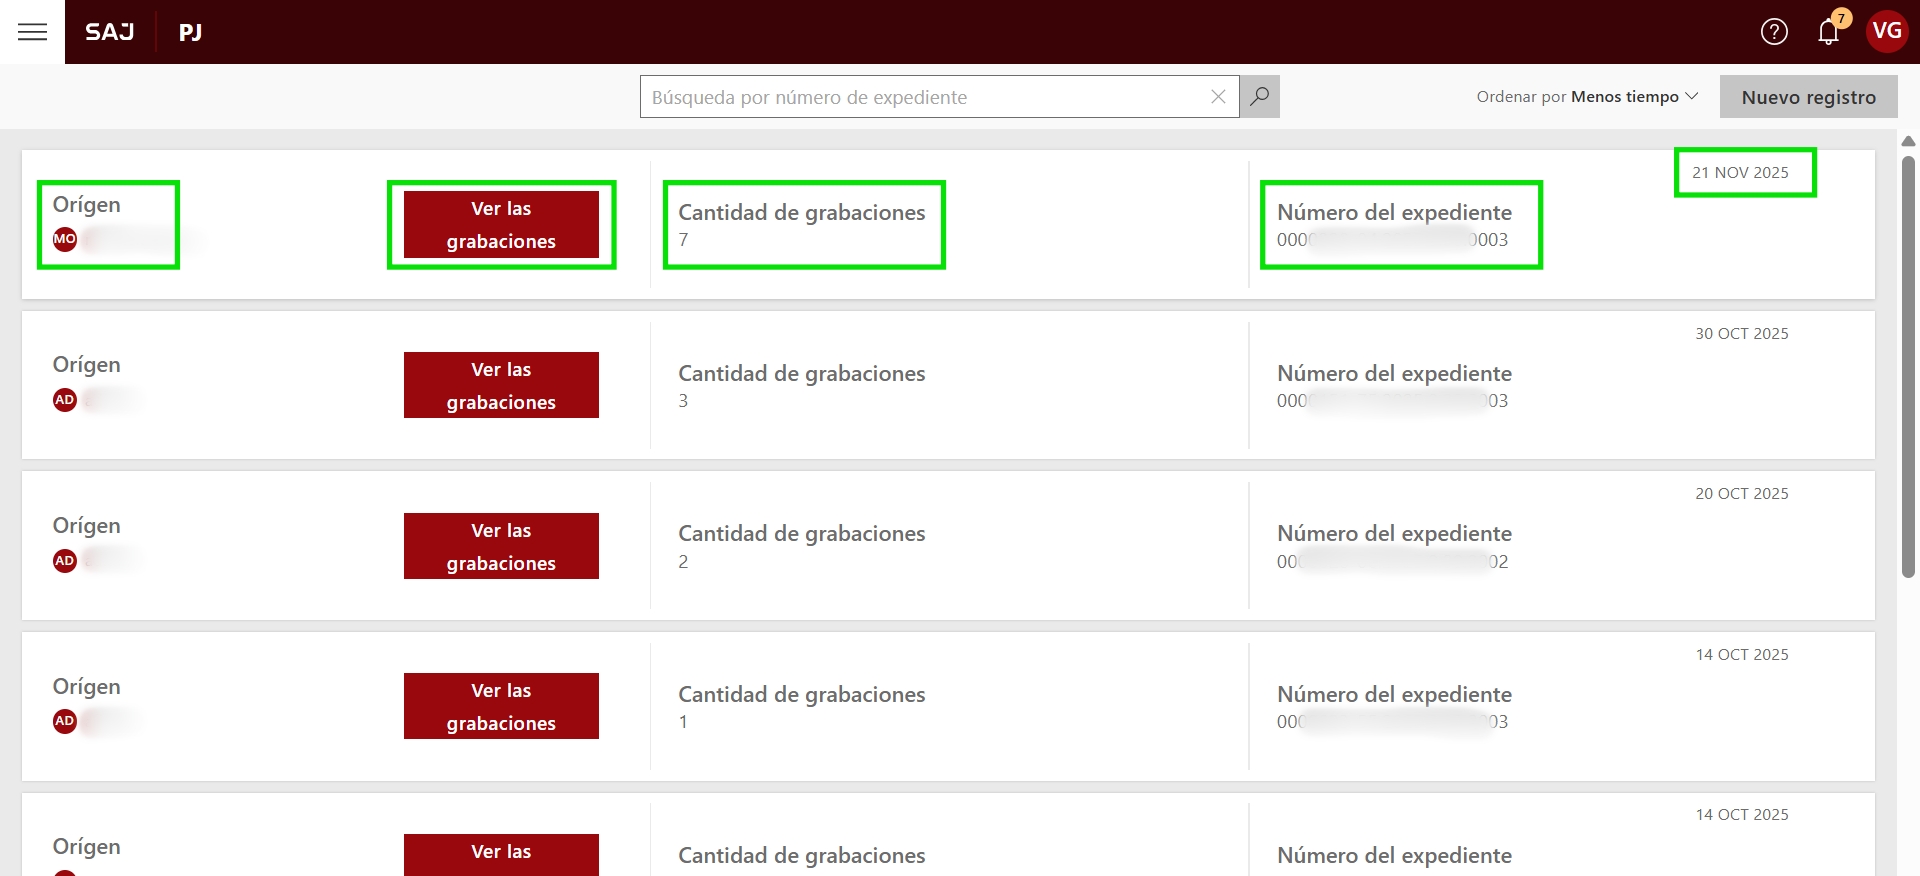The height and width of the screenshot is (876, 1920).
Task: Click the magnifying glass search icon
Action: point(1260,97)
